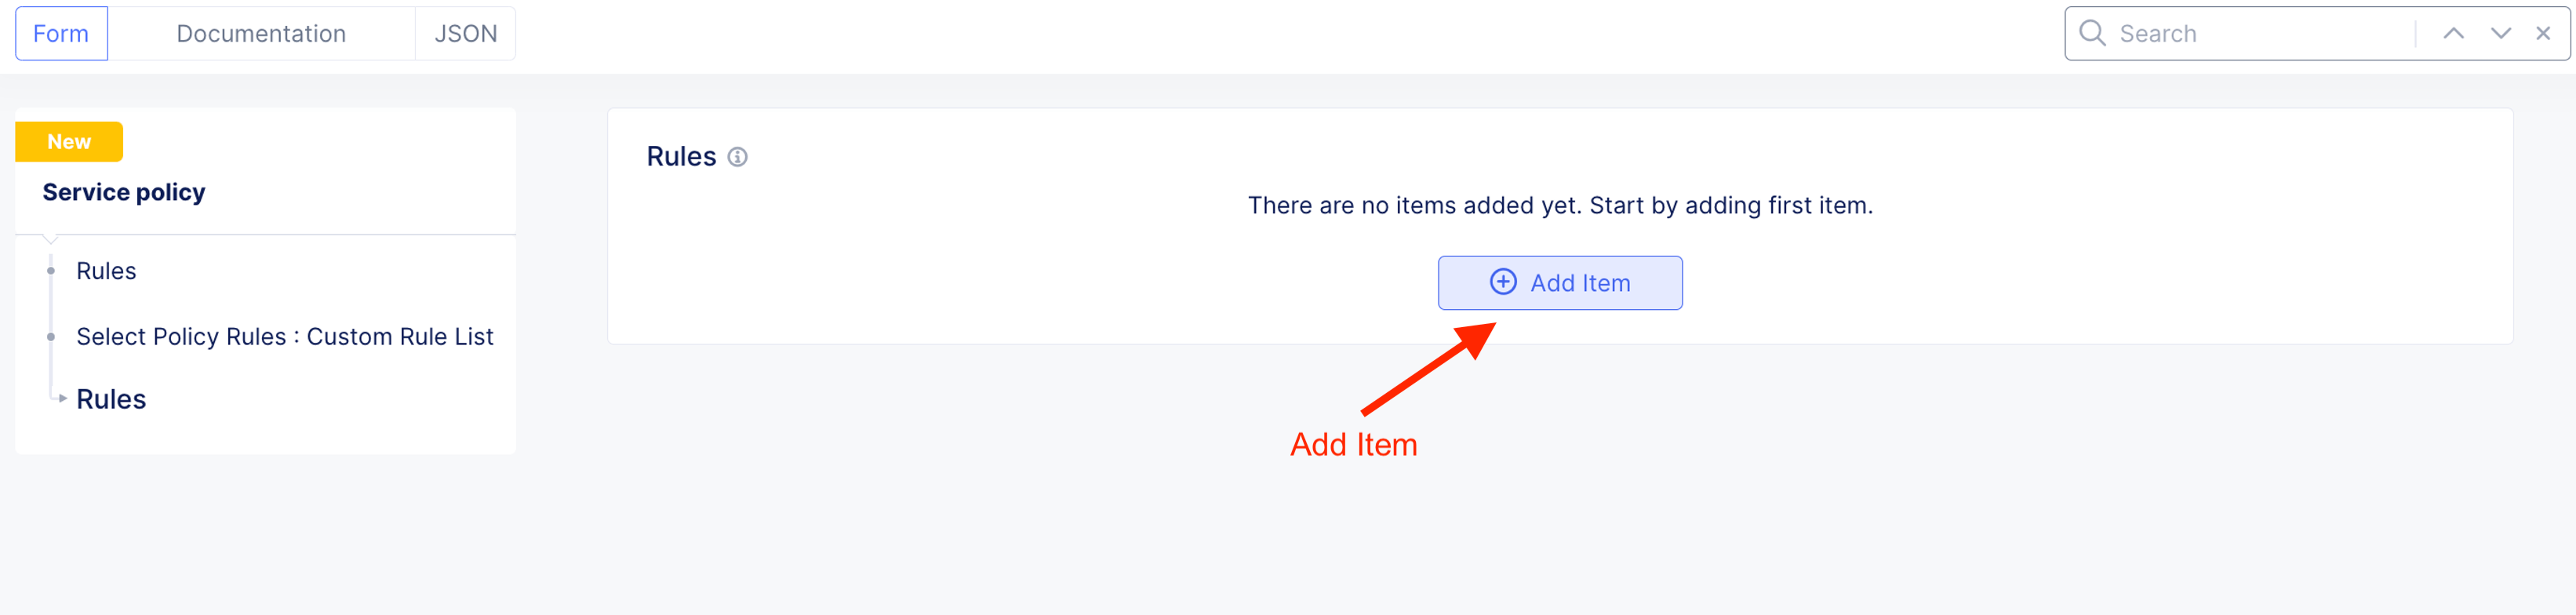Screen dimensions: 2576x615
Task: Click the Service policy heading
Action: click(124, 192)
